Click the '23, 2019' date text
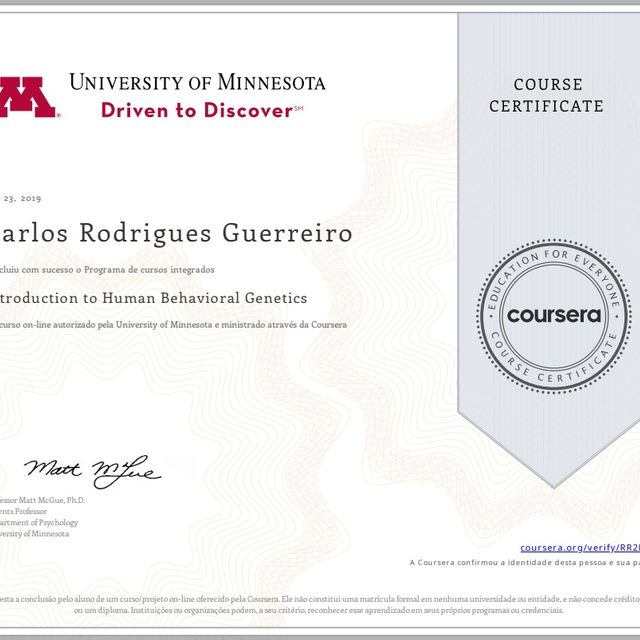 tap(22, 198)
